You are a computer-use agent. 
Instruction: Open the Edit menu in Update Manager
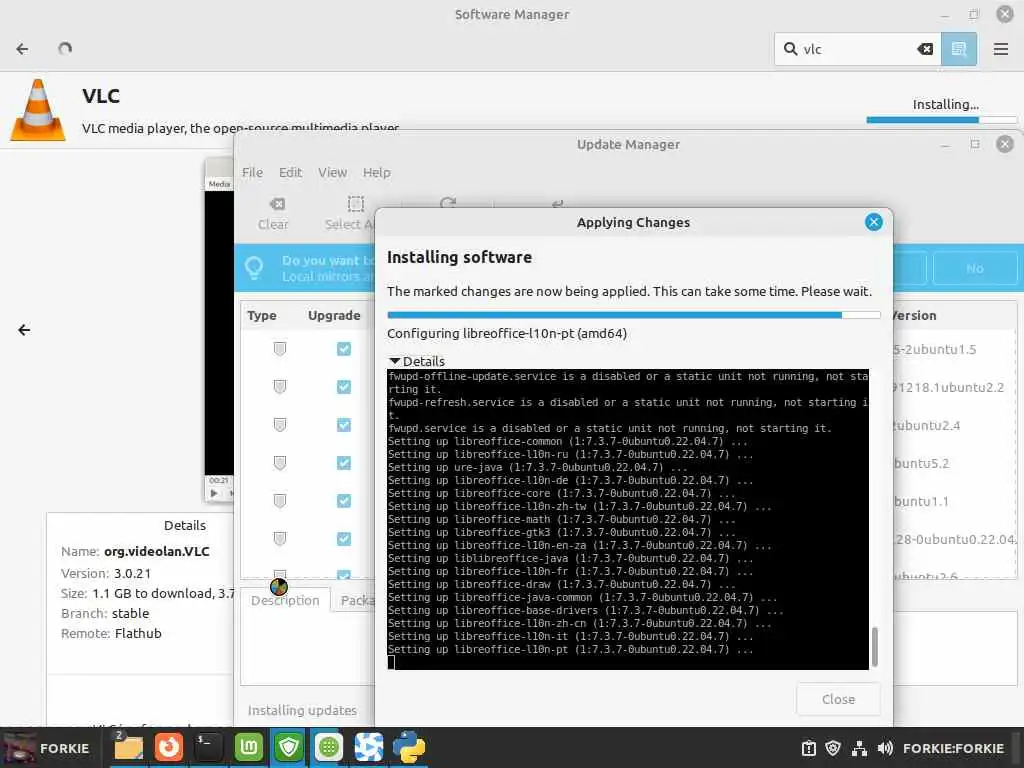290,172
